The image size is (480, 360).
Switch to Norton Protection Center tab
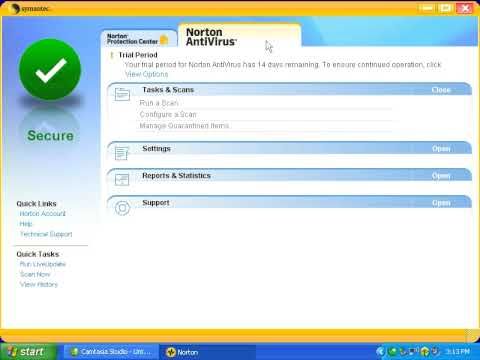pyautogui.click(x=139, y=39)
